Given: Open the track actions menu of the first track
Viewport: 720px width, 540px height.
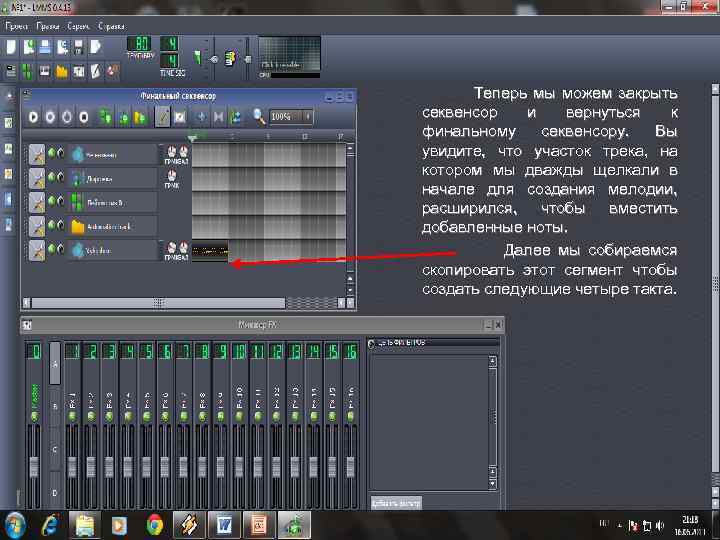Looking at the screenshot, I should [37, 155].
